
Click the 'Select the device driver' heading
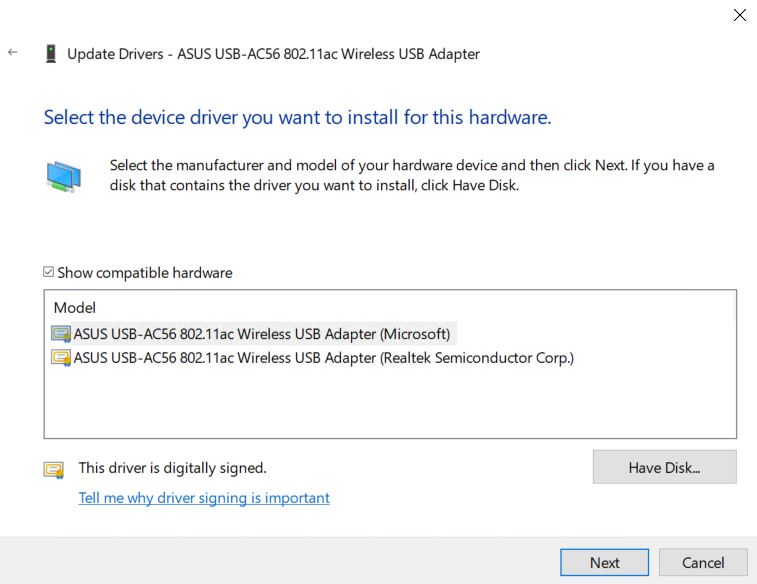(297, 117)
